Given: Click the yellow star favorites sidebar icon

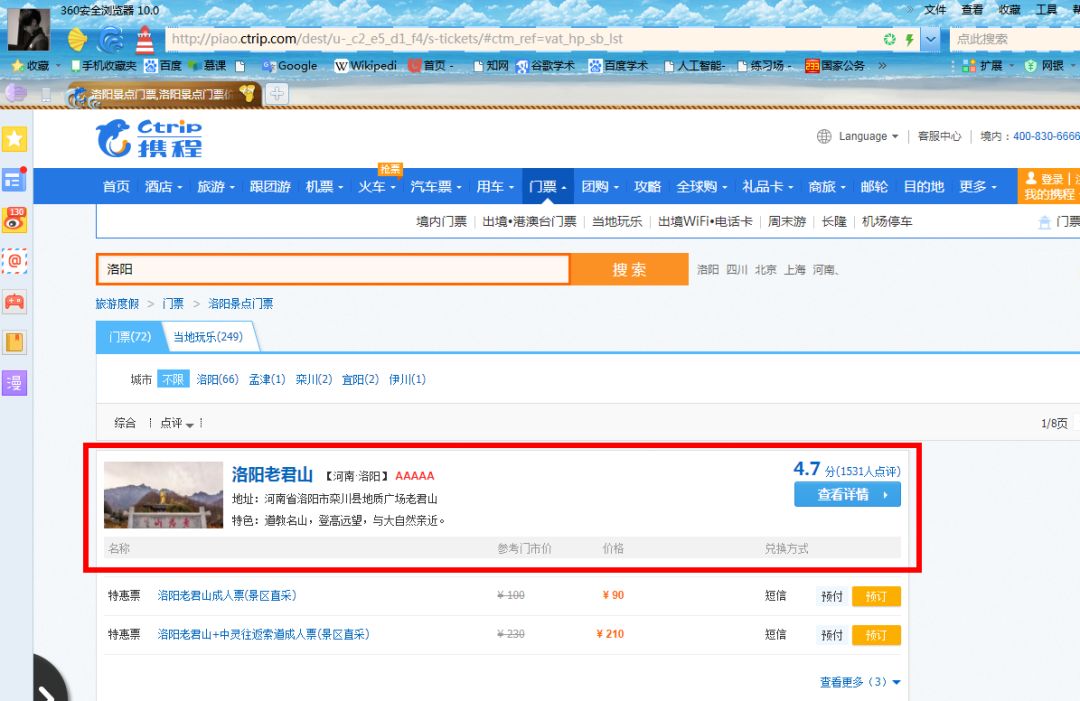Looking at the screenshot, I should (14, 139).
